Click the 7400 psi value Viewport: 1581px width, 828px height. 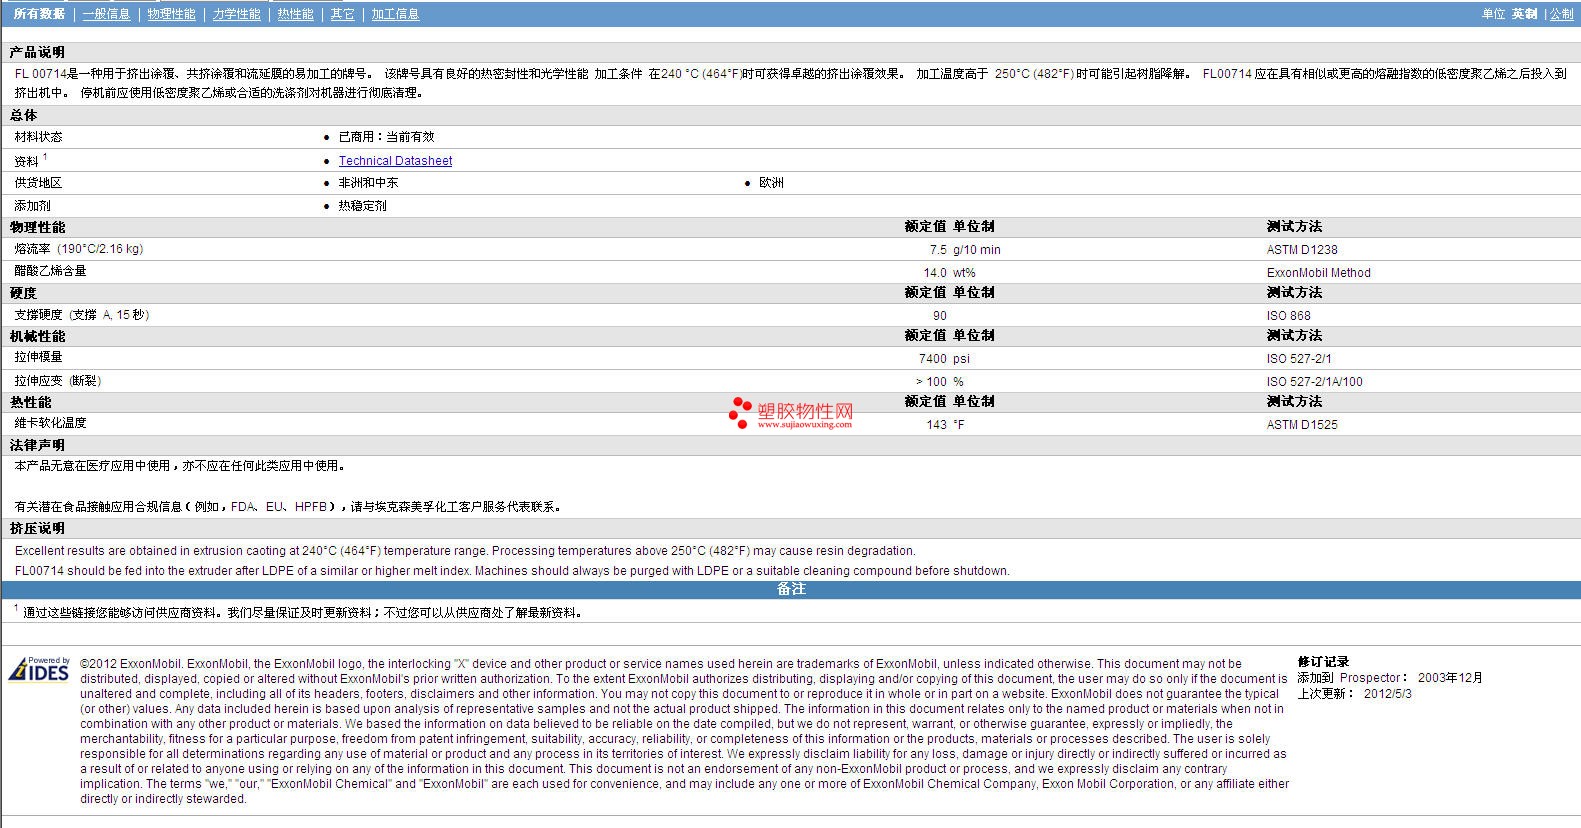click(x=944, y=359)
